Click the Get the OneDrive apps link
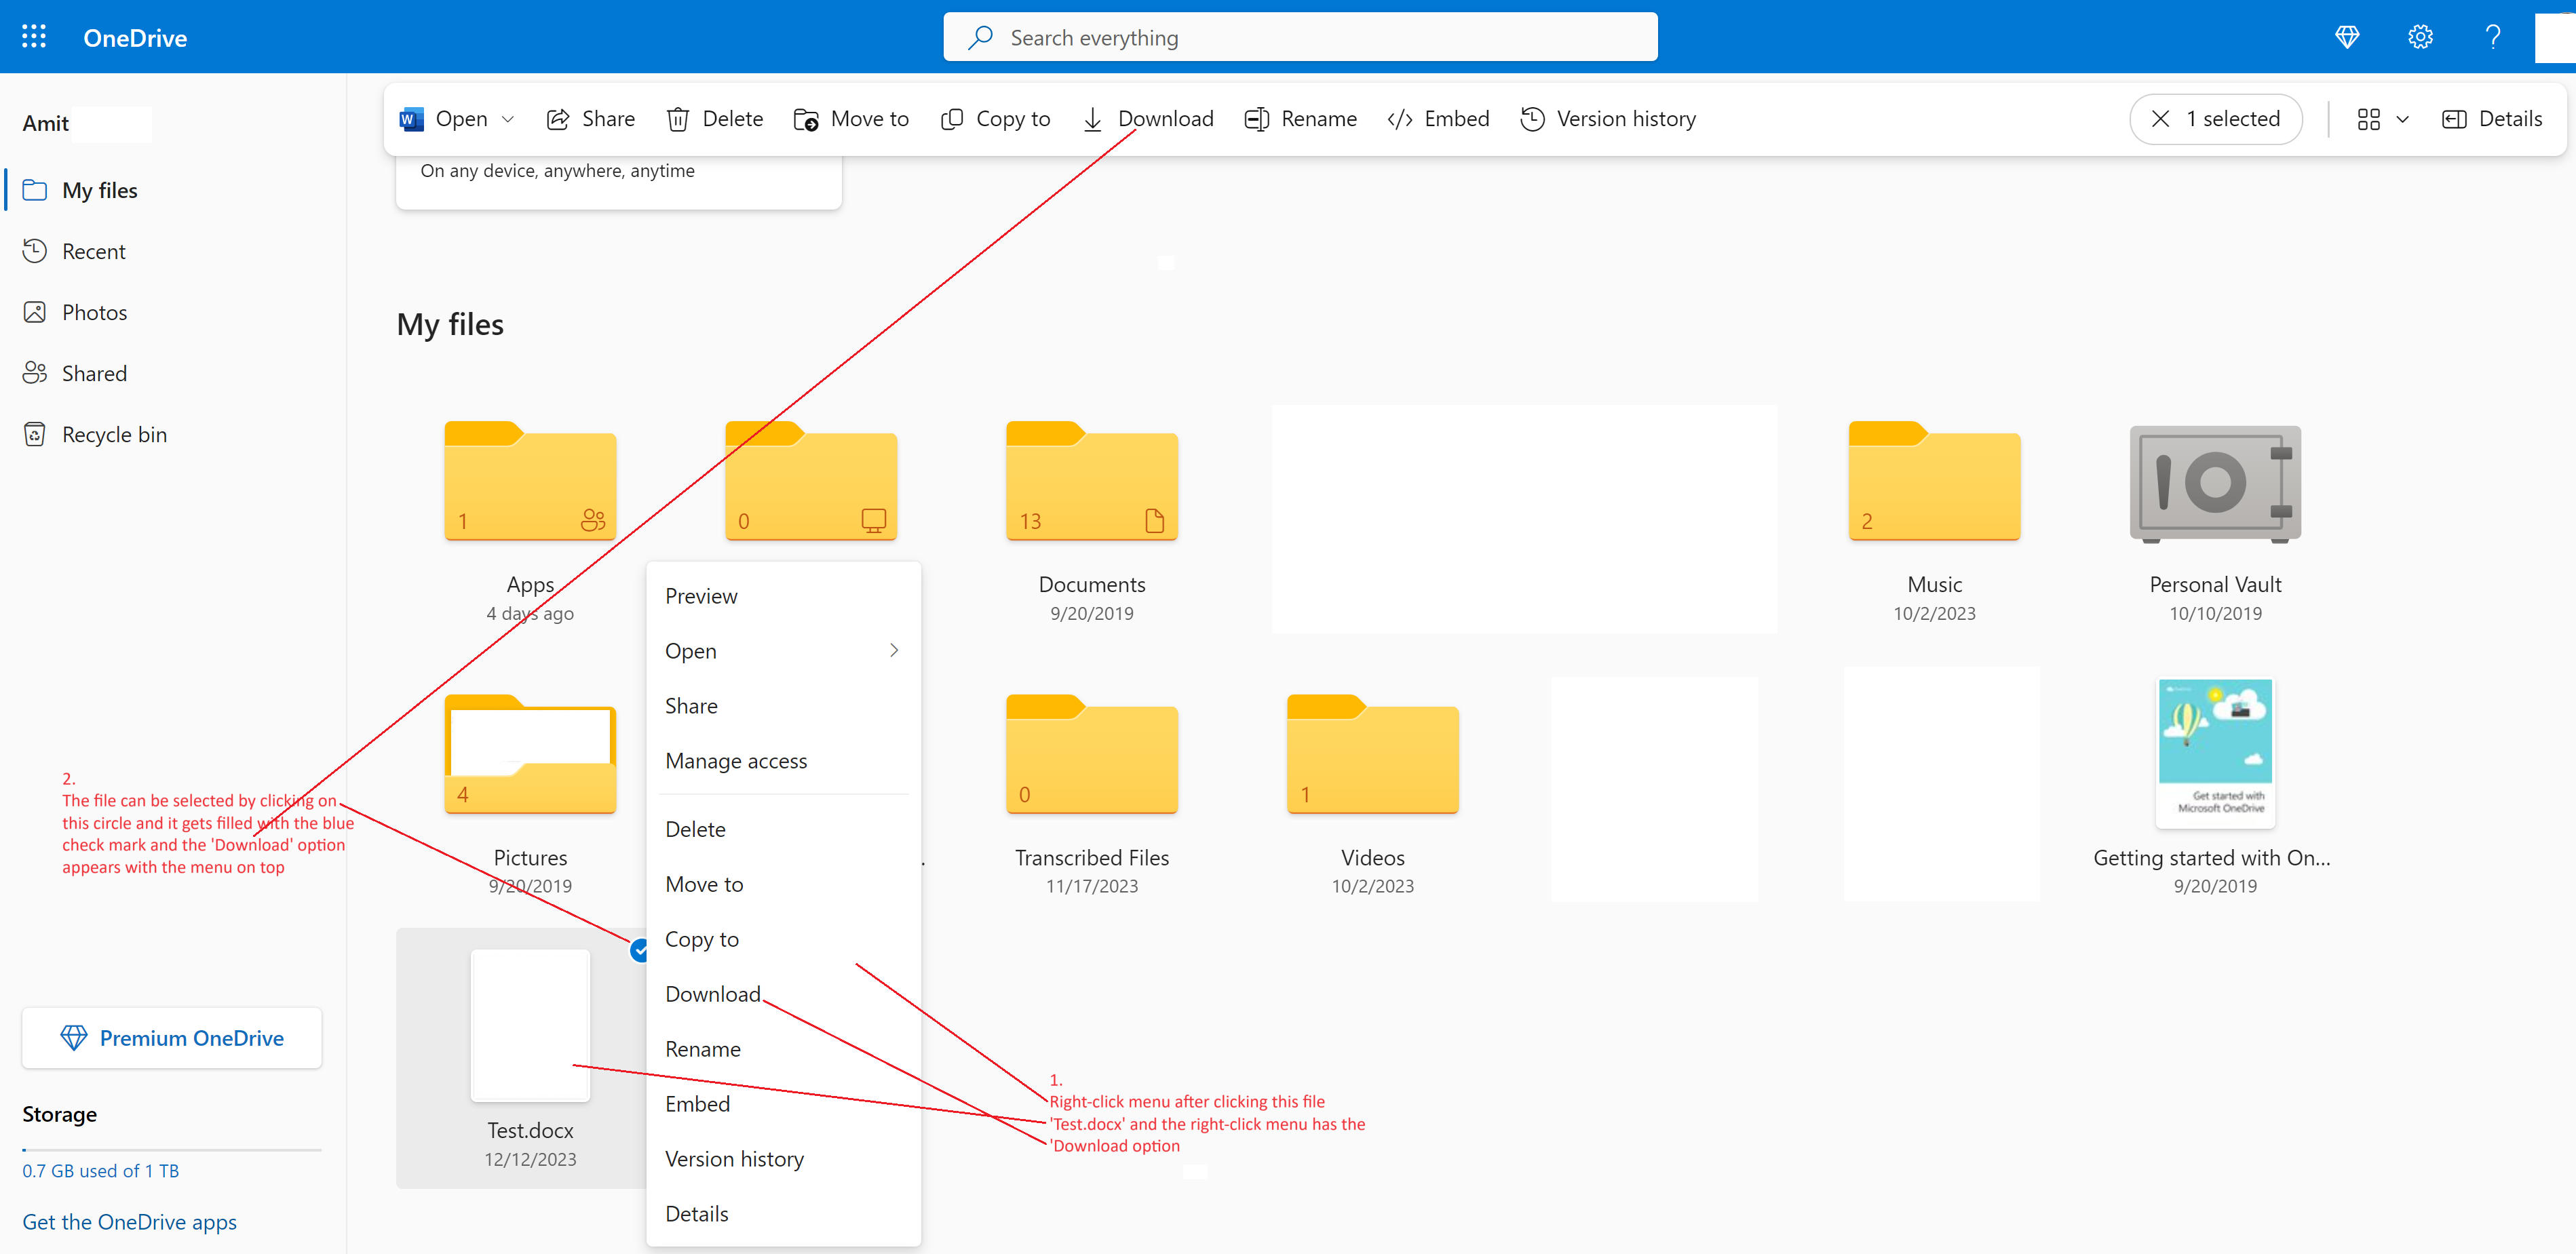 (129, 1222)
